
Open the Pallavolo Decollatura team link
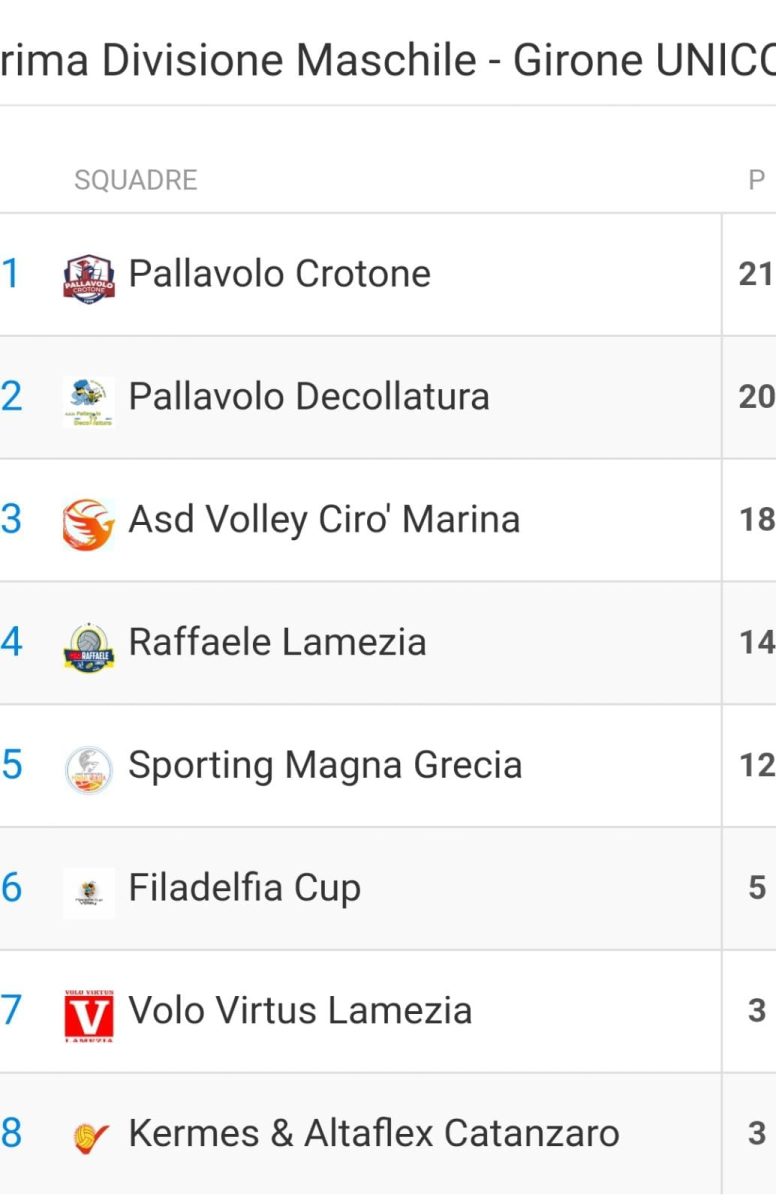(309, 397)
